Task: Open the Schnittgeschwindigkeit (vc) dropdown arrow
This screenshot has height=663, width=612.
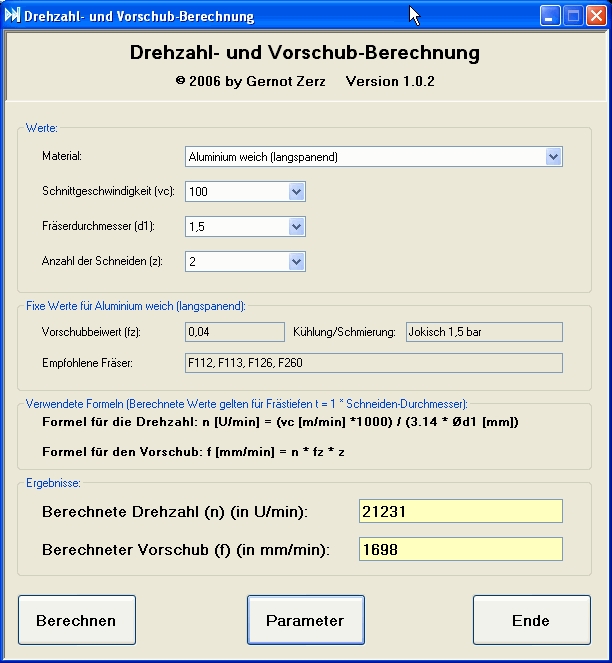Action: tap(296, 192)
